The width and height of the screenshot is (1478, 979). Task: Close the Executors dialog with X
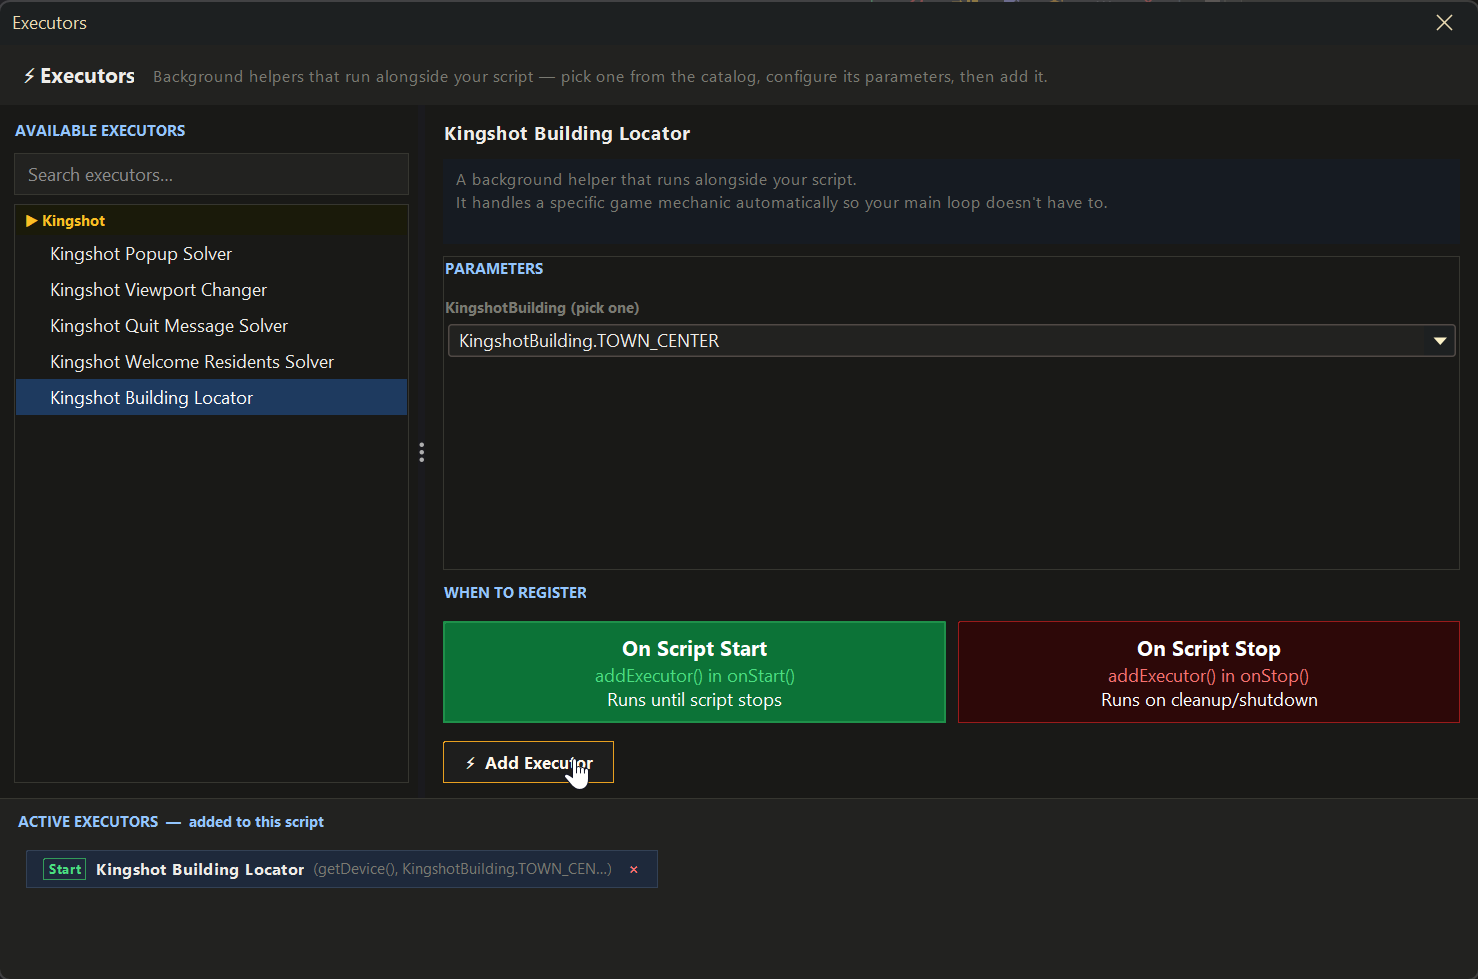pos(1444,22)
